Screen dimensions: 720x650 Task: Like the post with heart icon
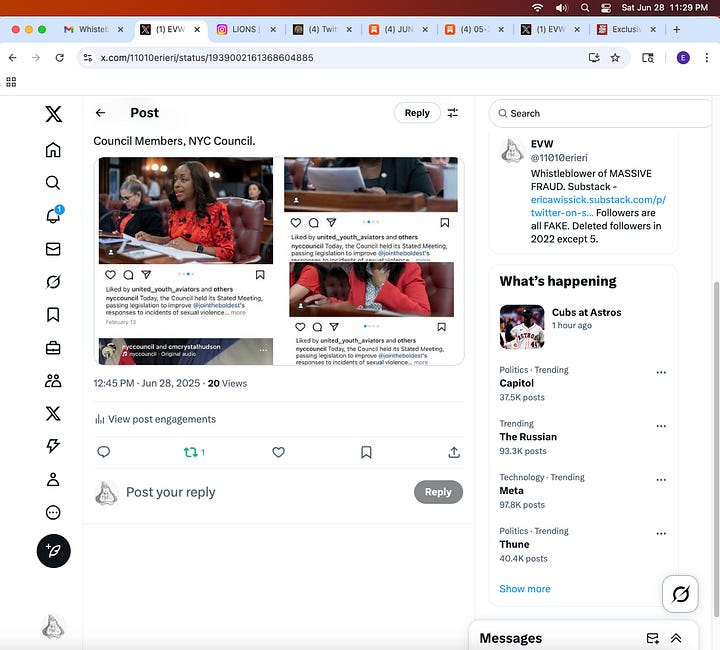tap(279, 452)
